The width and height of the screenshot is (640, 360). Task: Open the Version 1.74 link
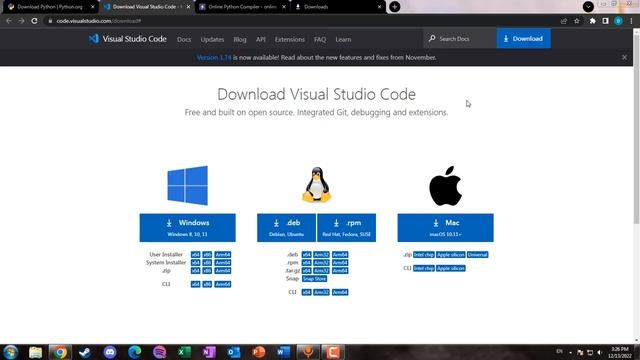pos(214,58)
